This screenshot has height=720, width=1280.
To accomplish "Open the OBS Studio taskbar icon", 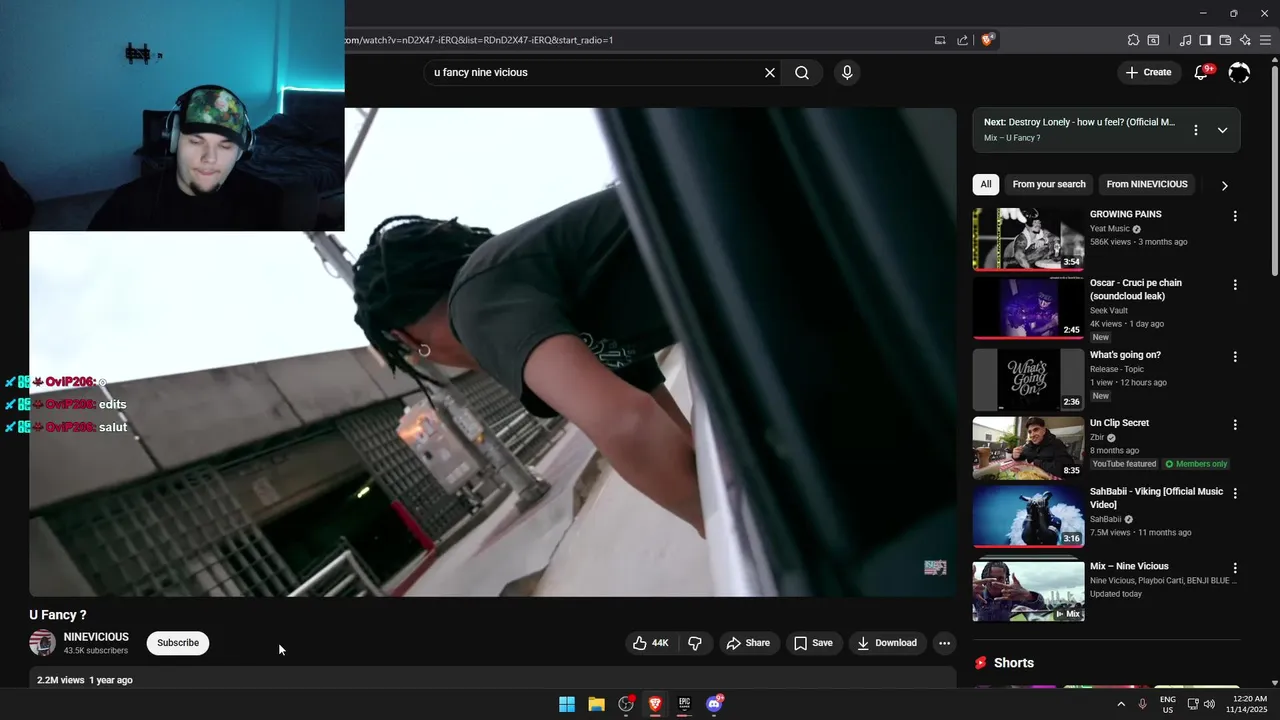I will pyautogui.click(x=626, y=704).
